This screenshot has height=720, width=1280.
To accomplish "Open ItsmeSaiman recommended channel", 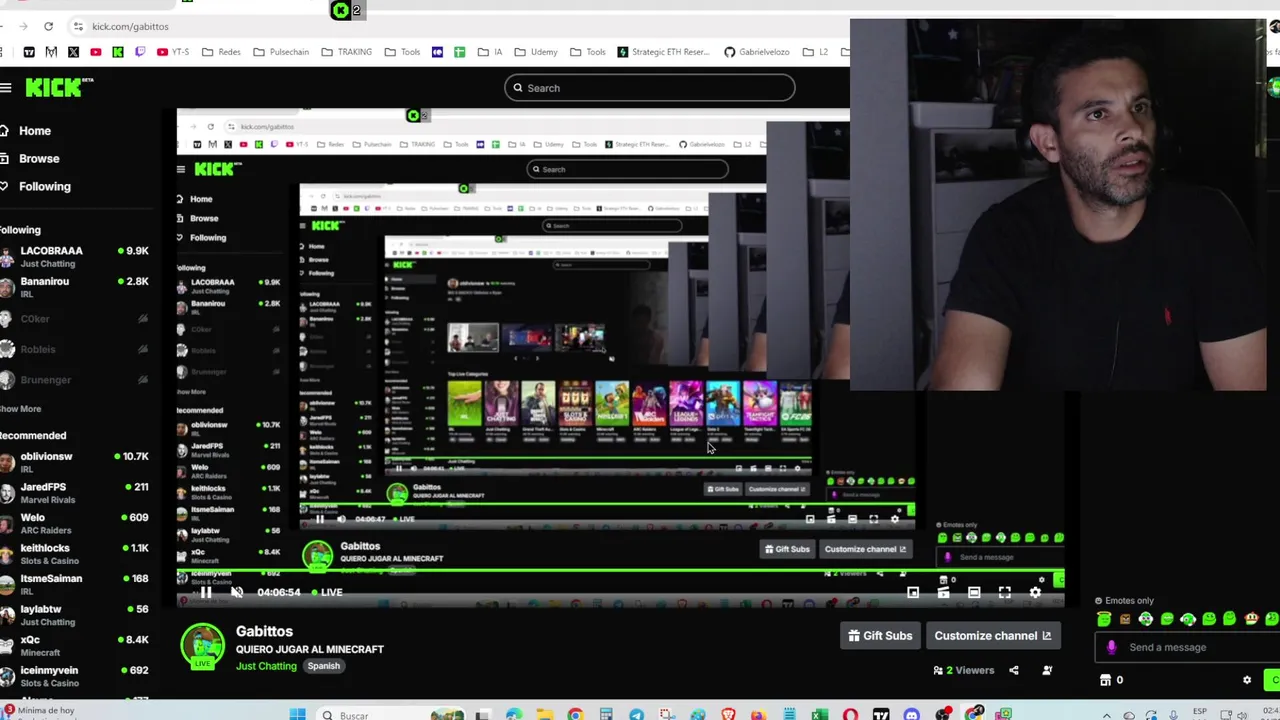I will click(75, 584).
